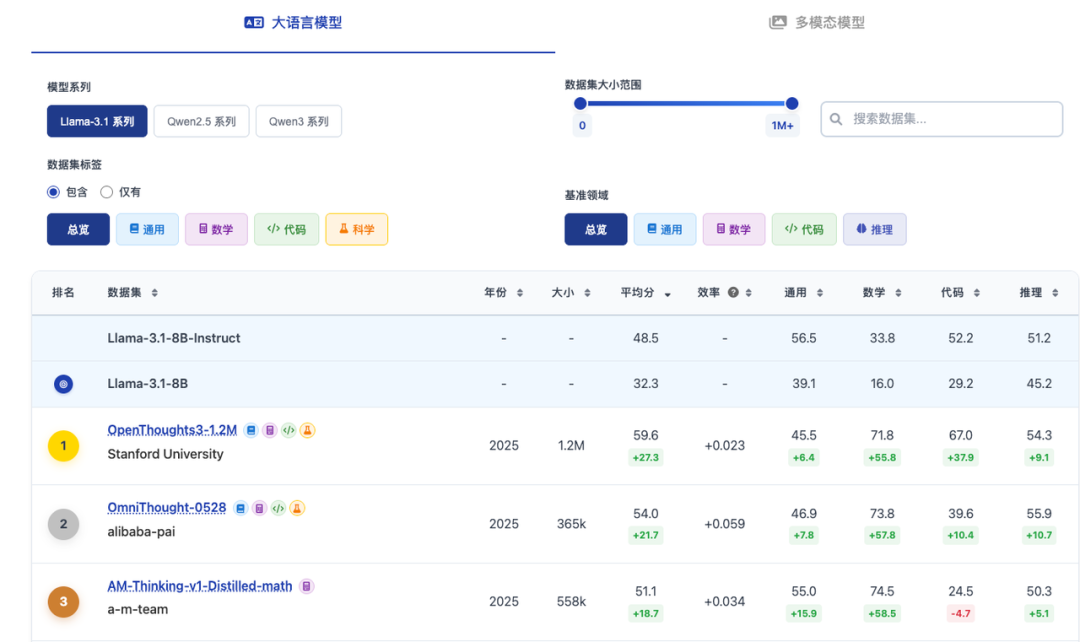
Task: Select the 包含 radio button
Action: (x=54, y=192)
